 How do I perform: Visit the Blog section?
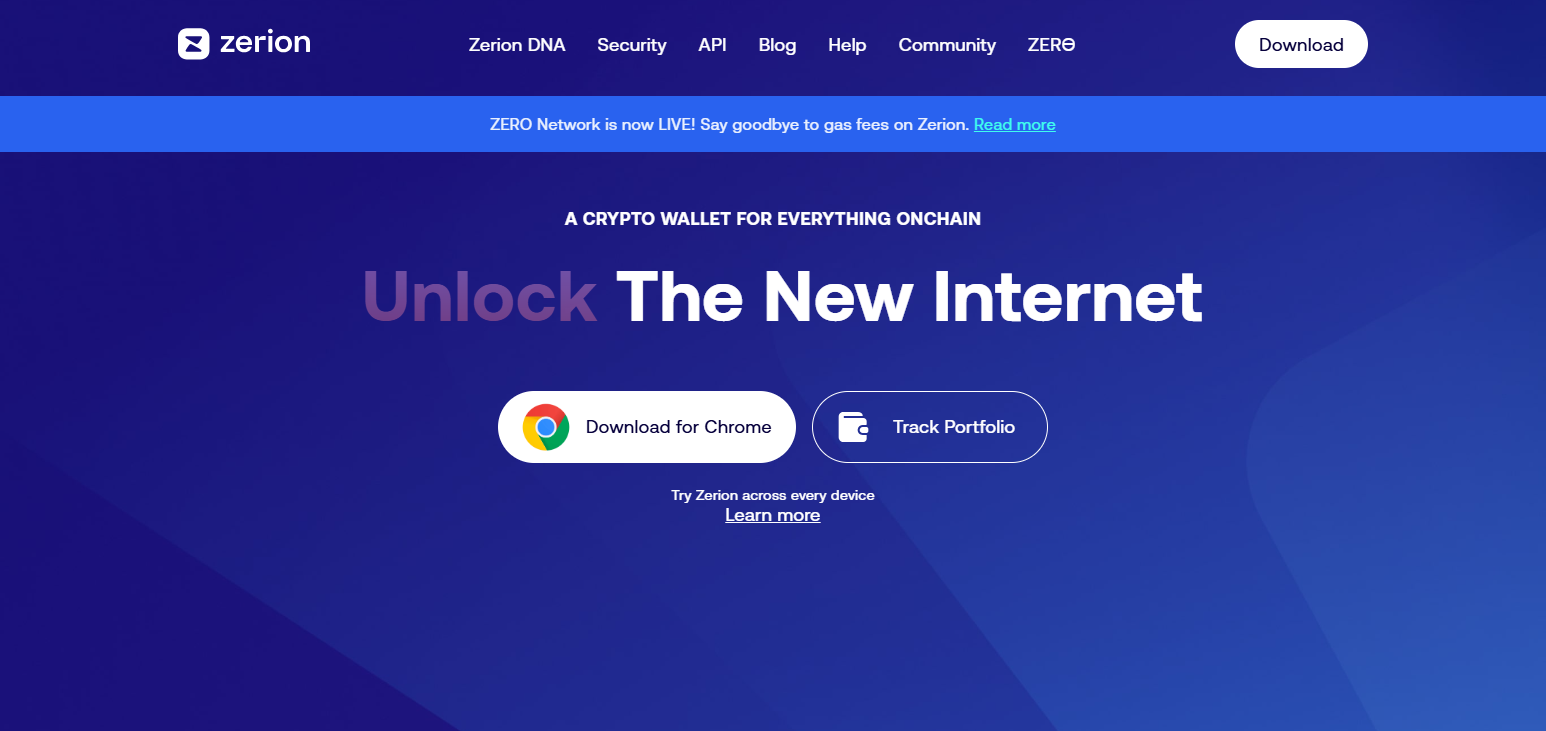point(777,45)
